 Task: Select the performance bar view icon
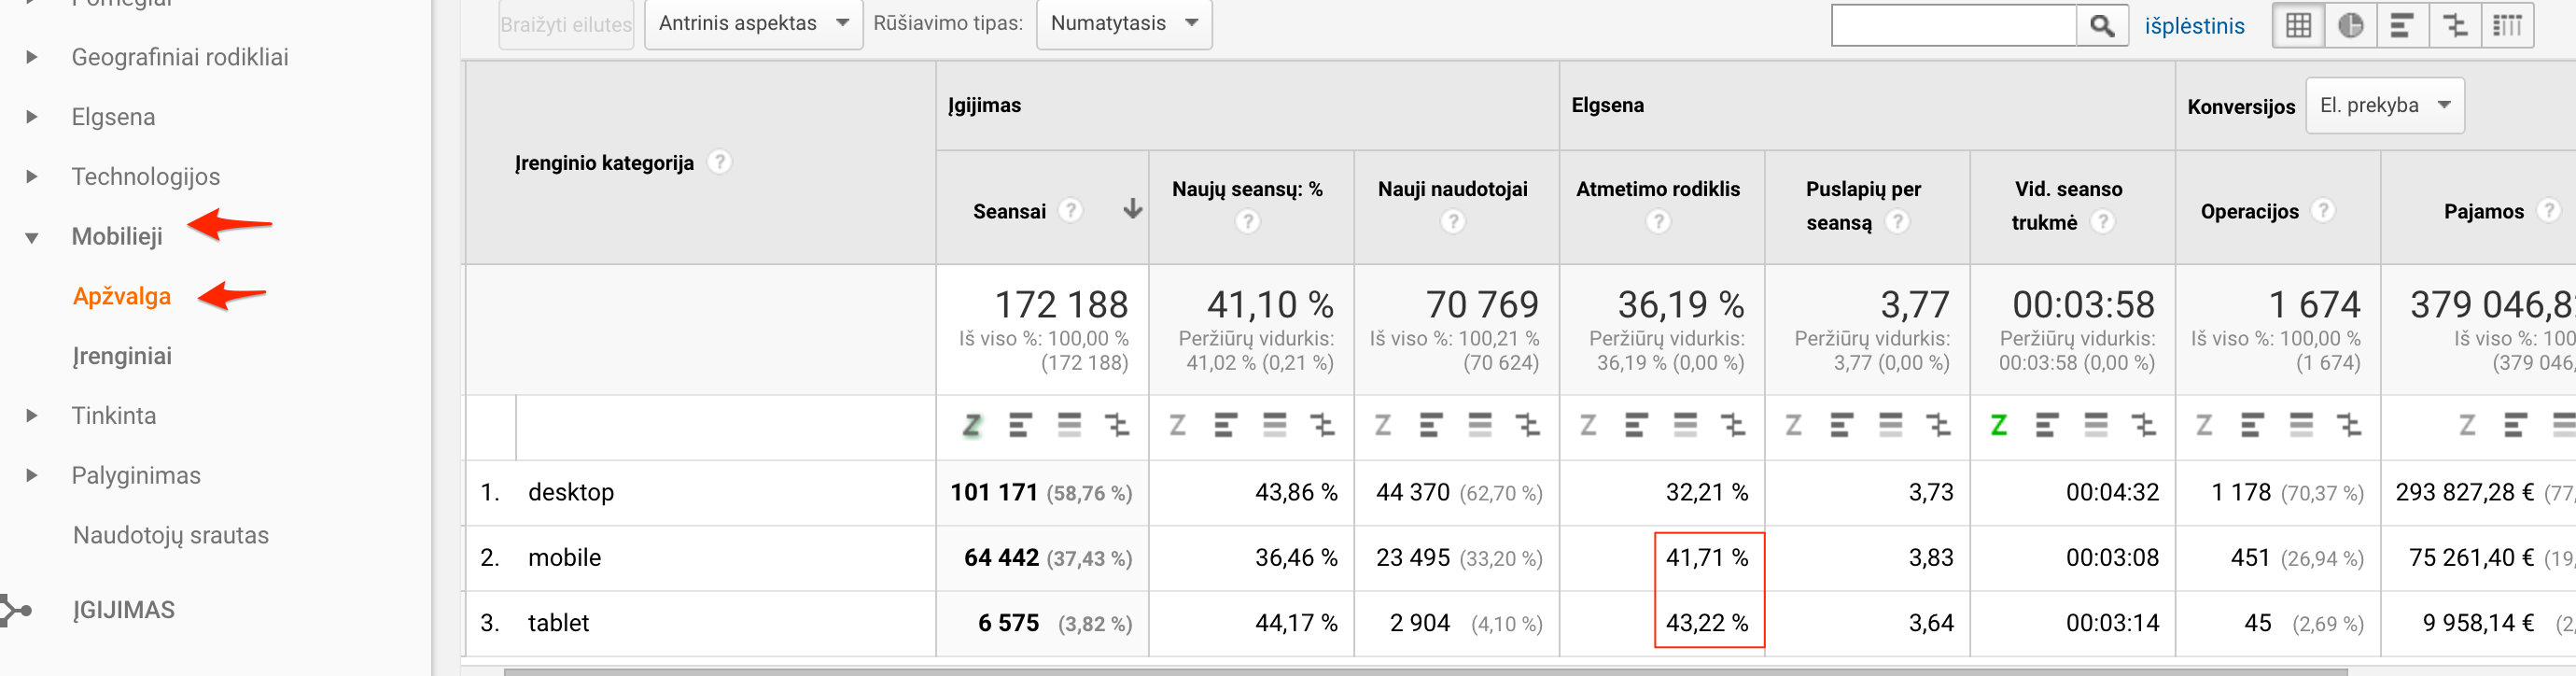click(2402, 25)
